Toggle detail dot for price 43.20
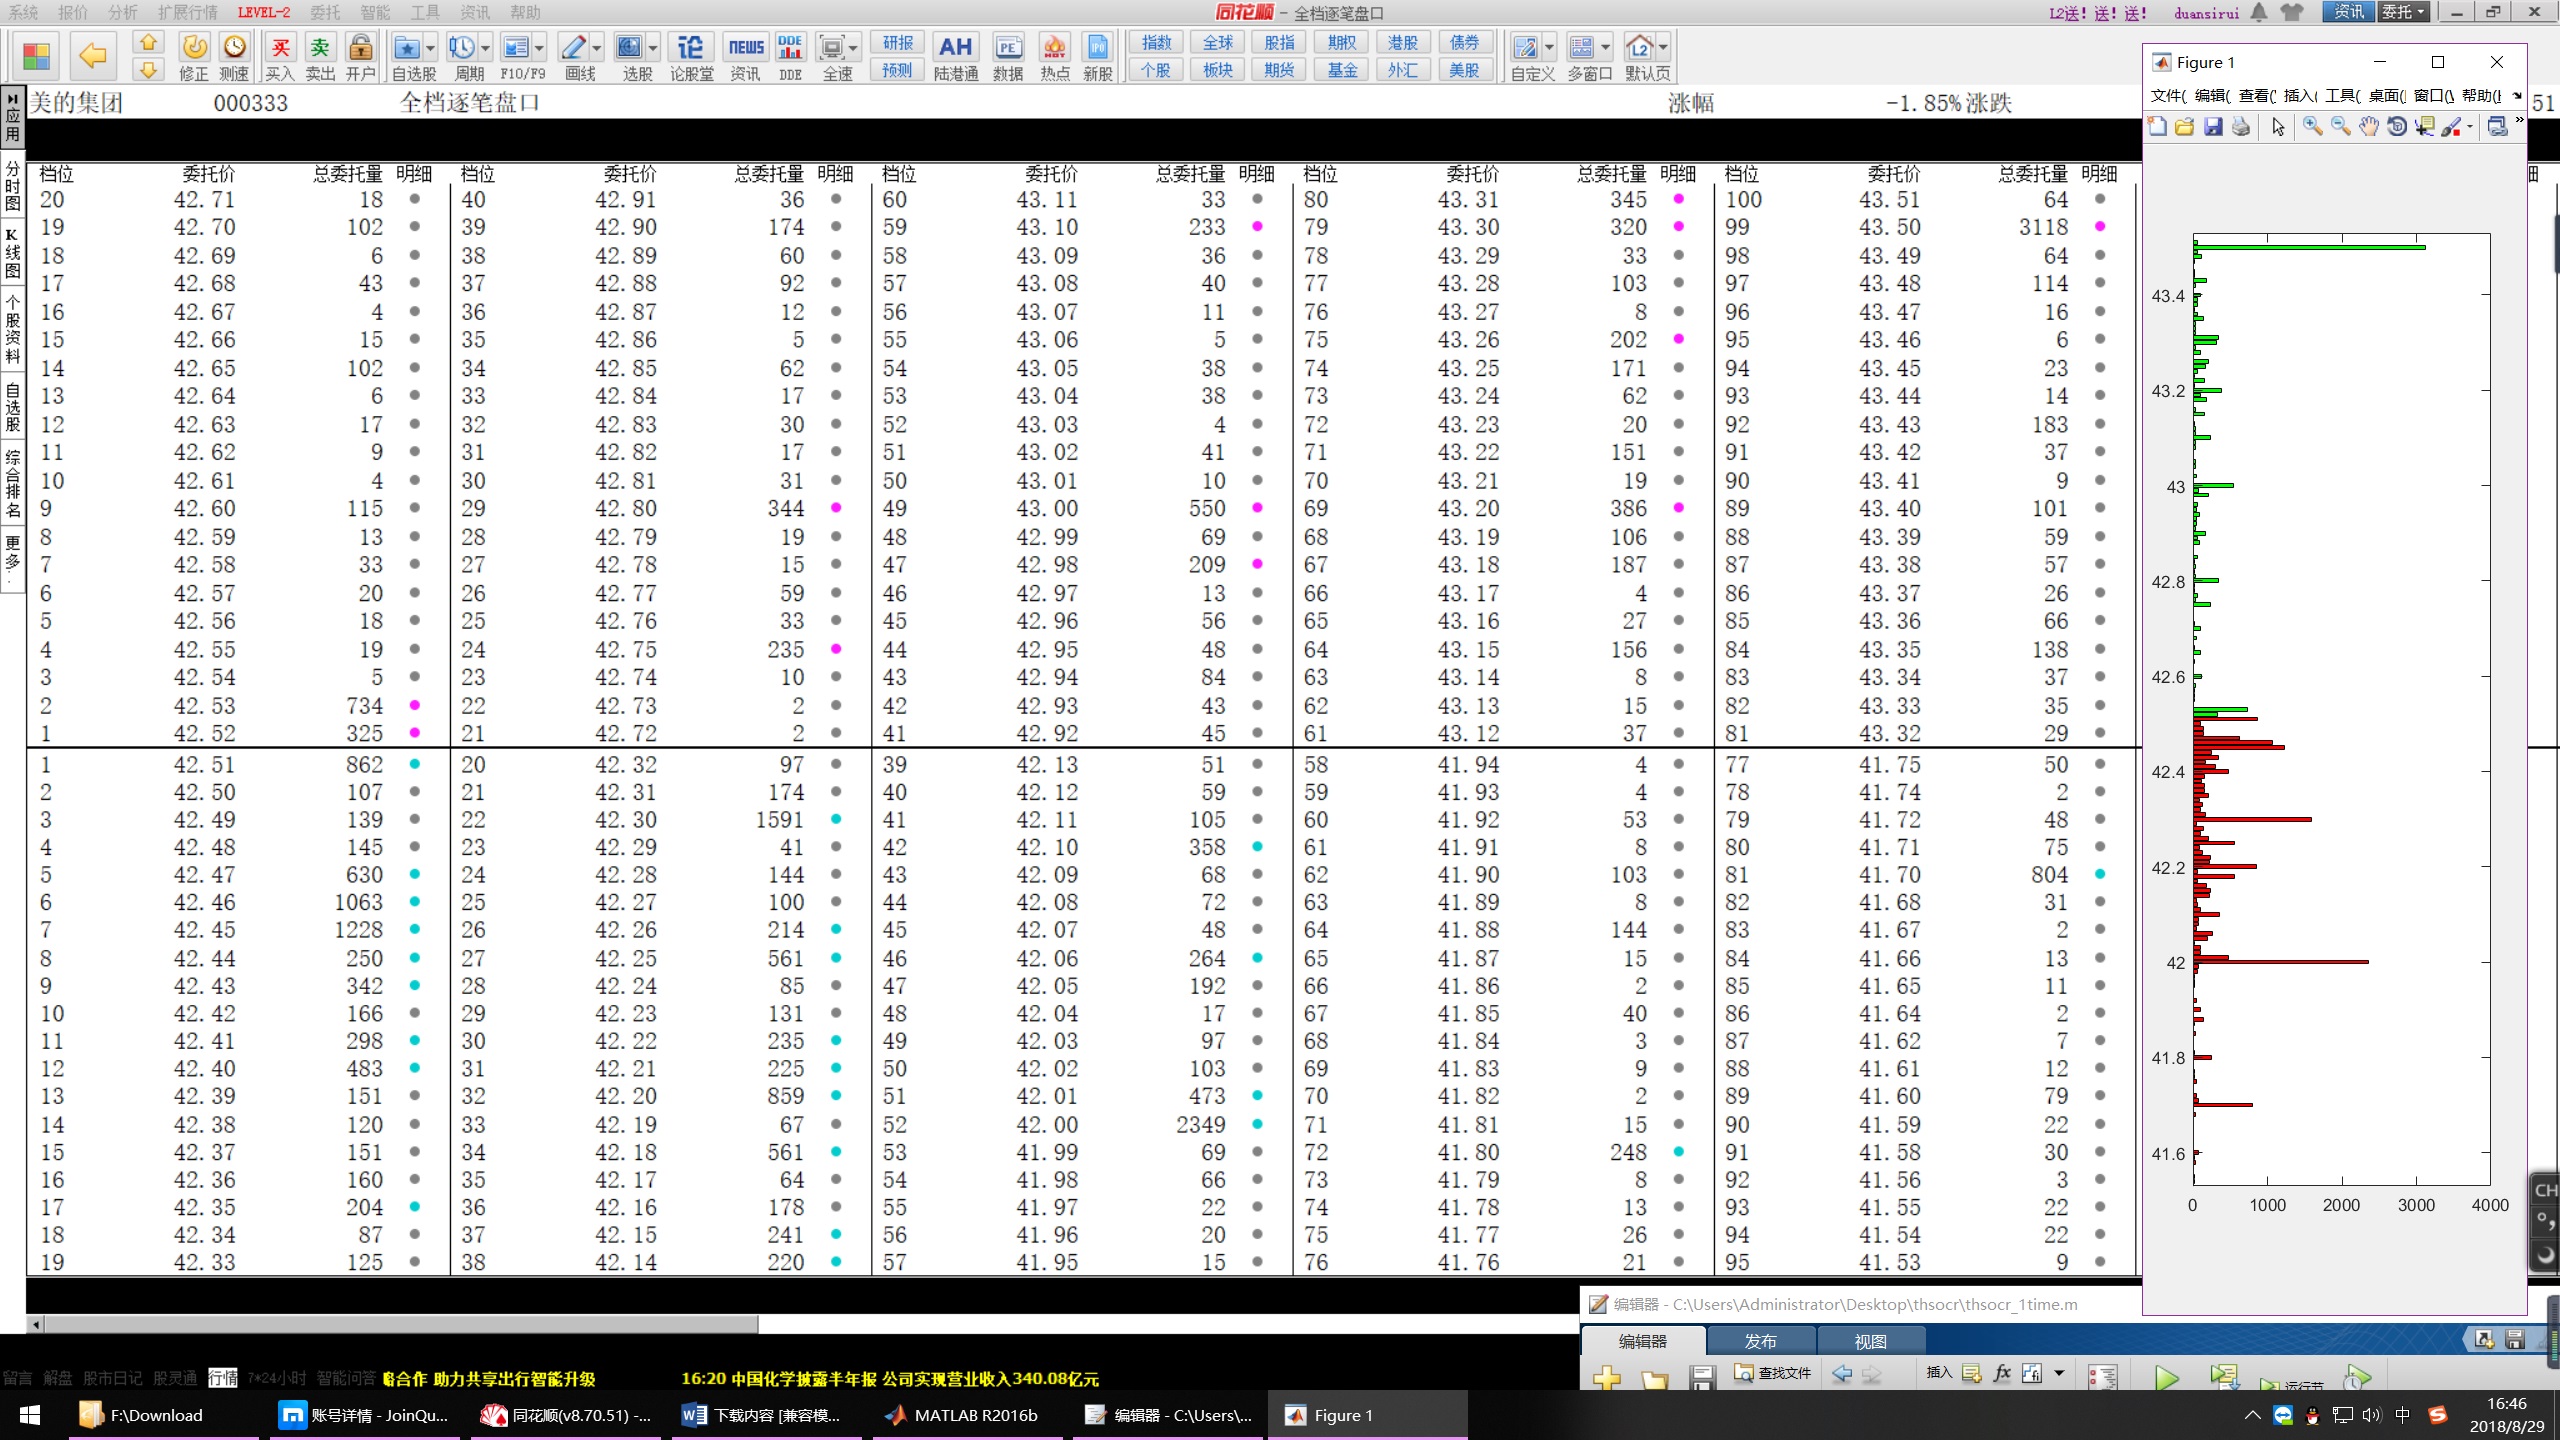The width and height of the screenshot is (2560, 1440). pyautogui.click(x=1679, y=508)
